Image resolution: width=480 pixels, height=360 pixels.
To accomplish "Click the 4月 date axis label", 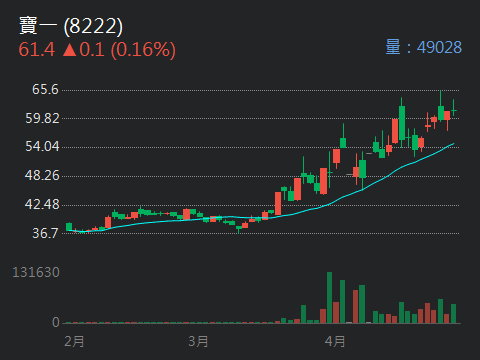I will click(x=335, y=342).
